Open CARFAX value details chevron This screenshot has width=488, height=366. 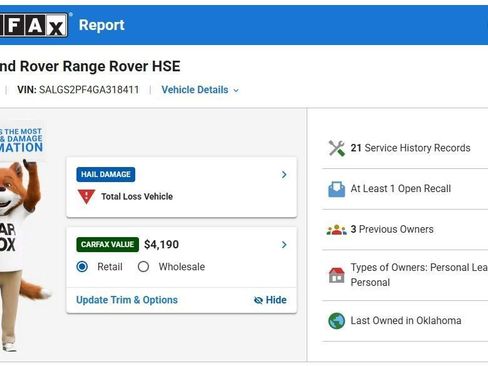(284, 245)
